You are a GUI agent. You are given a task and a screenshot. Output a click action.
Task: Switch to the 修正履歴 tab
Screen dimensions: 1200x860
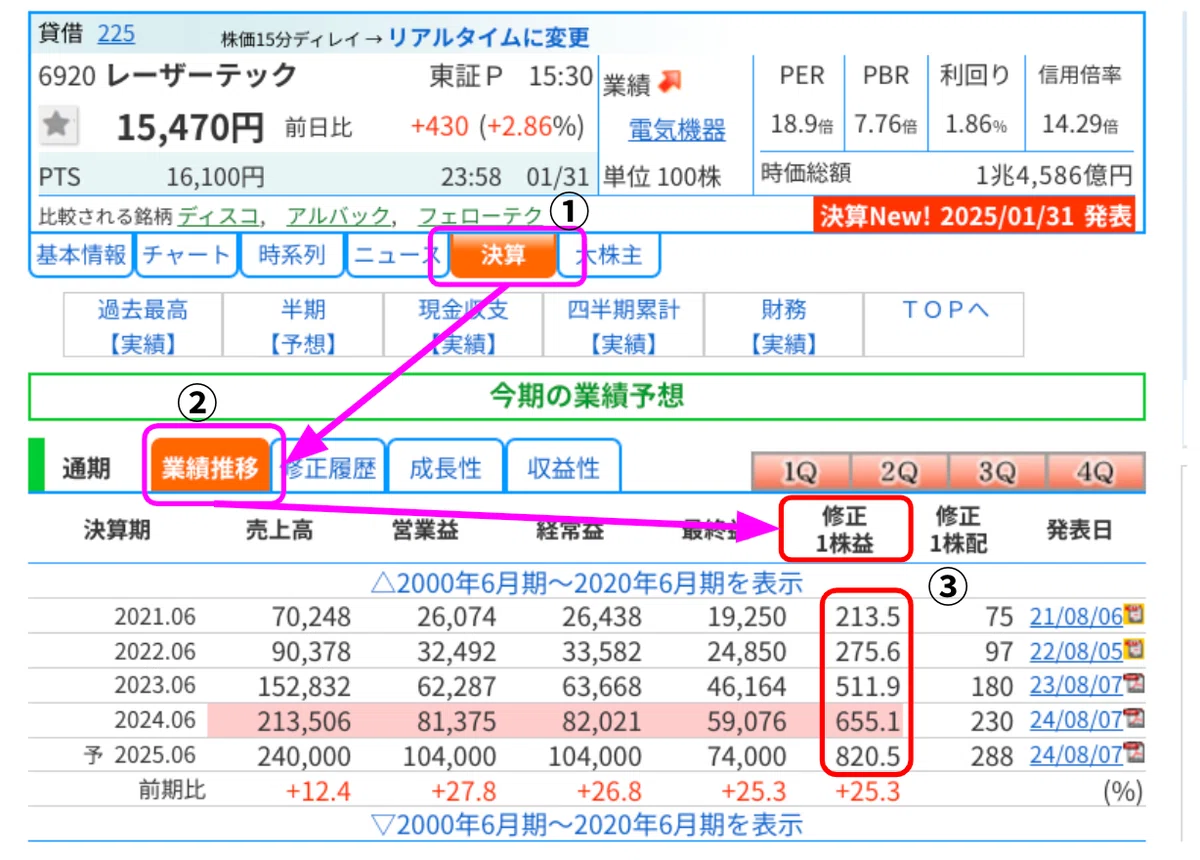[x=328, y=468]
